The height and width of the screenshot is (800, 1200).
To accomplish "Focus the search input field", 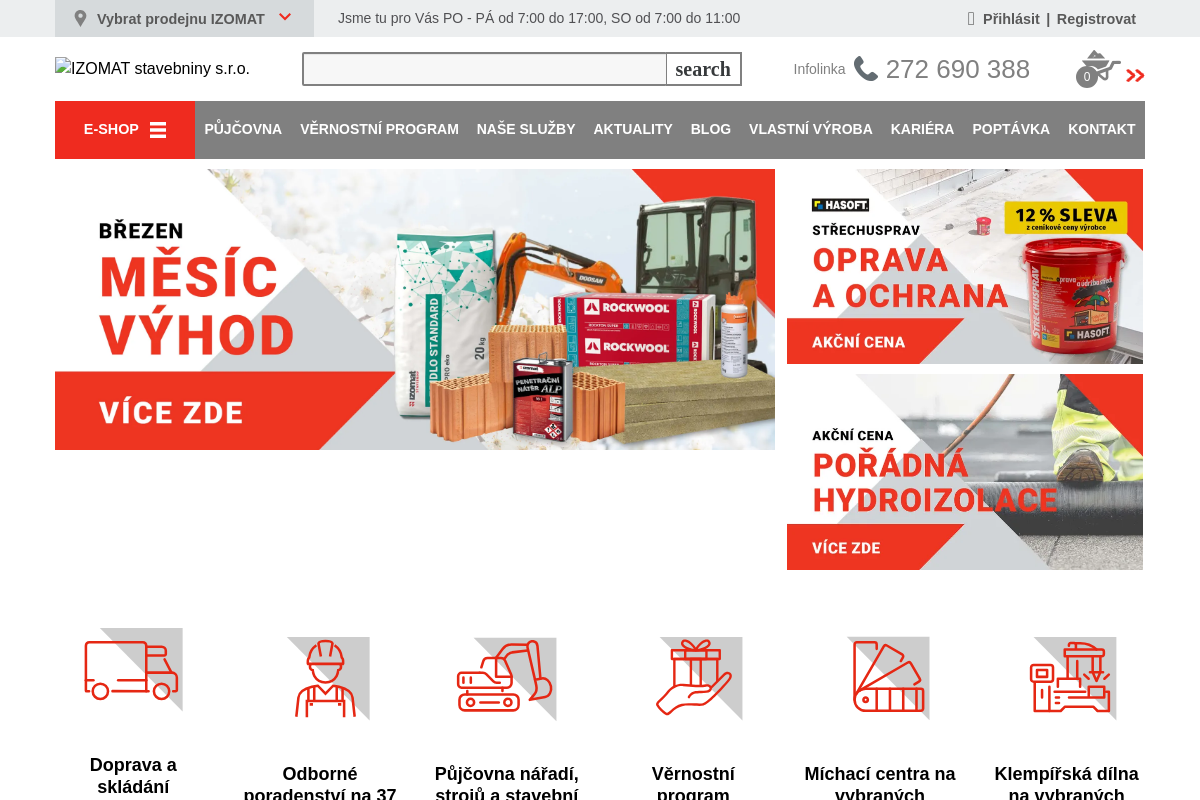I will (x=485, y=69).
